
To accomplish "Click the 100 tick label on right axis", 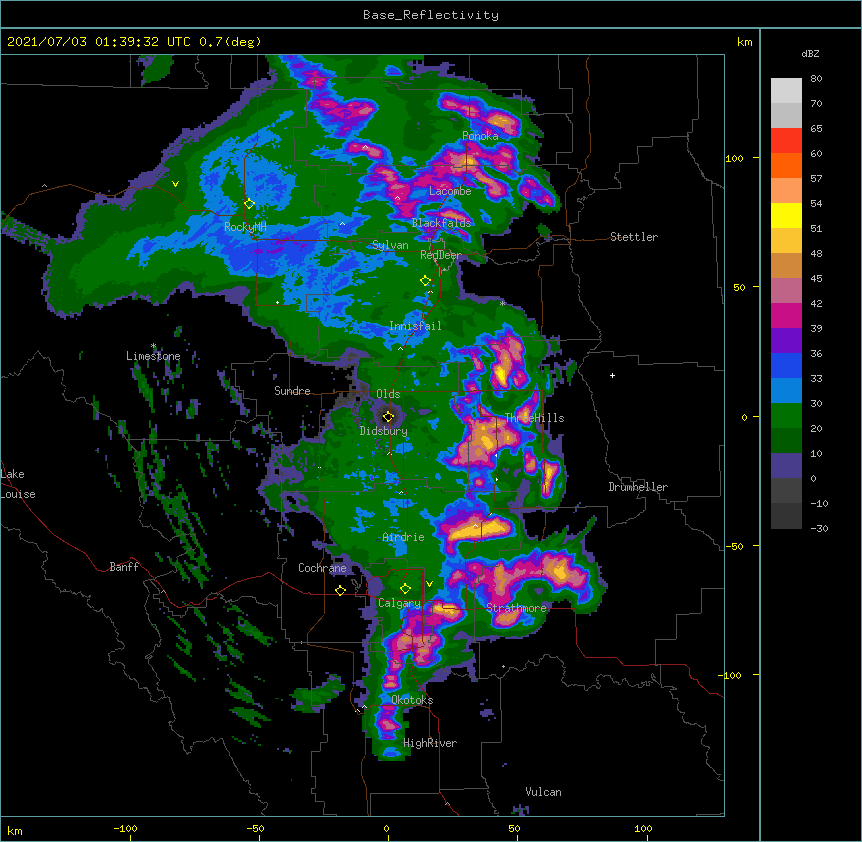I will click(734, 158).
